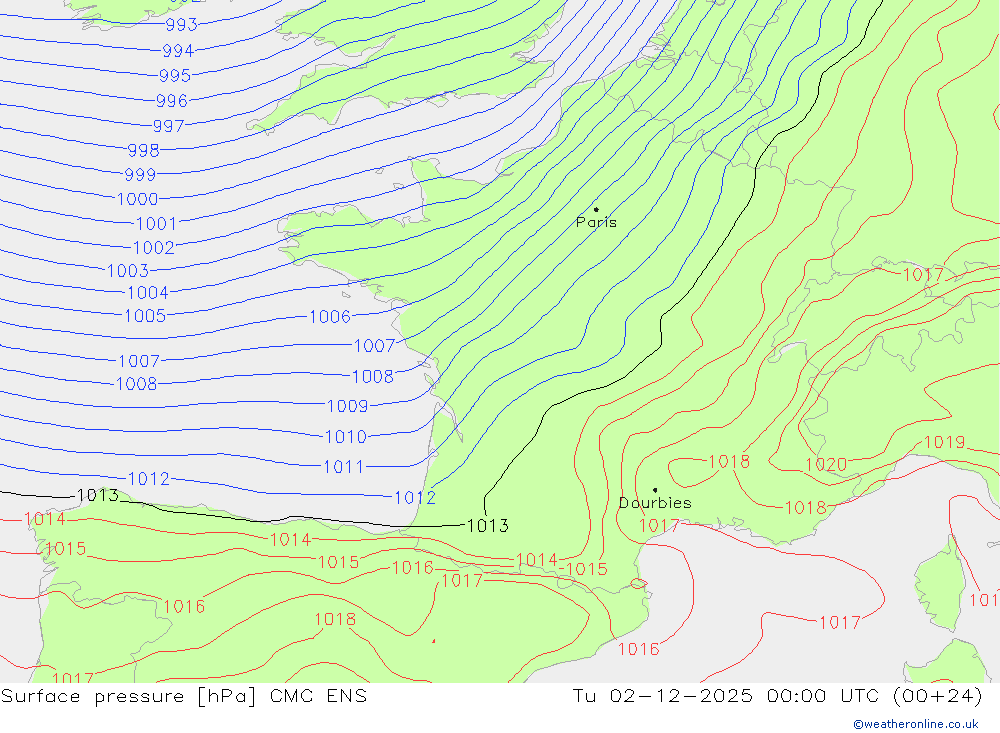Click the 993 isobar label

click(x=181, y=25)
